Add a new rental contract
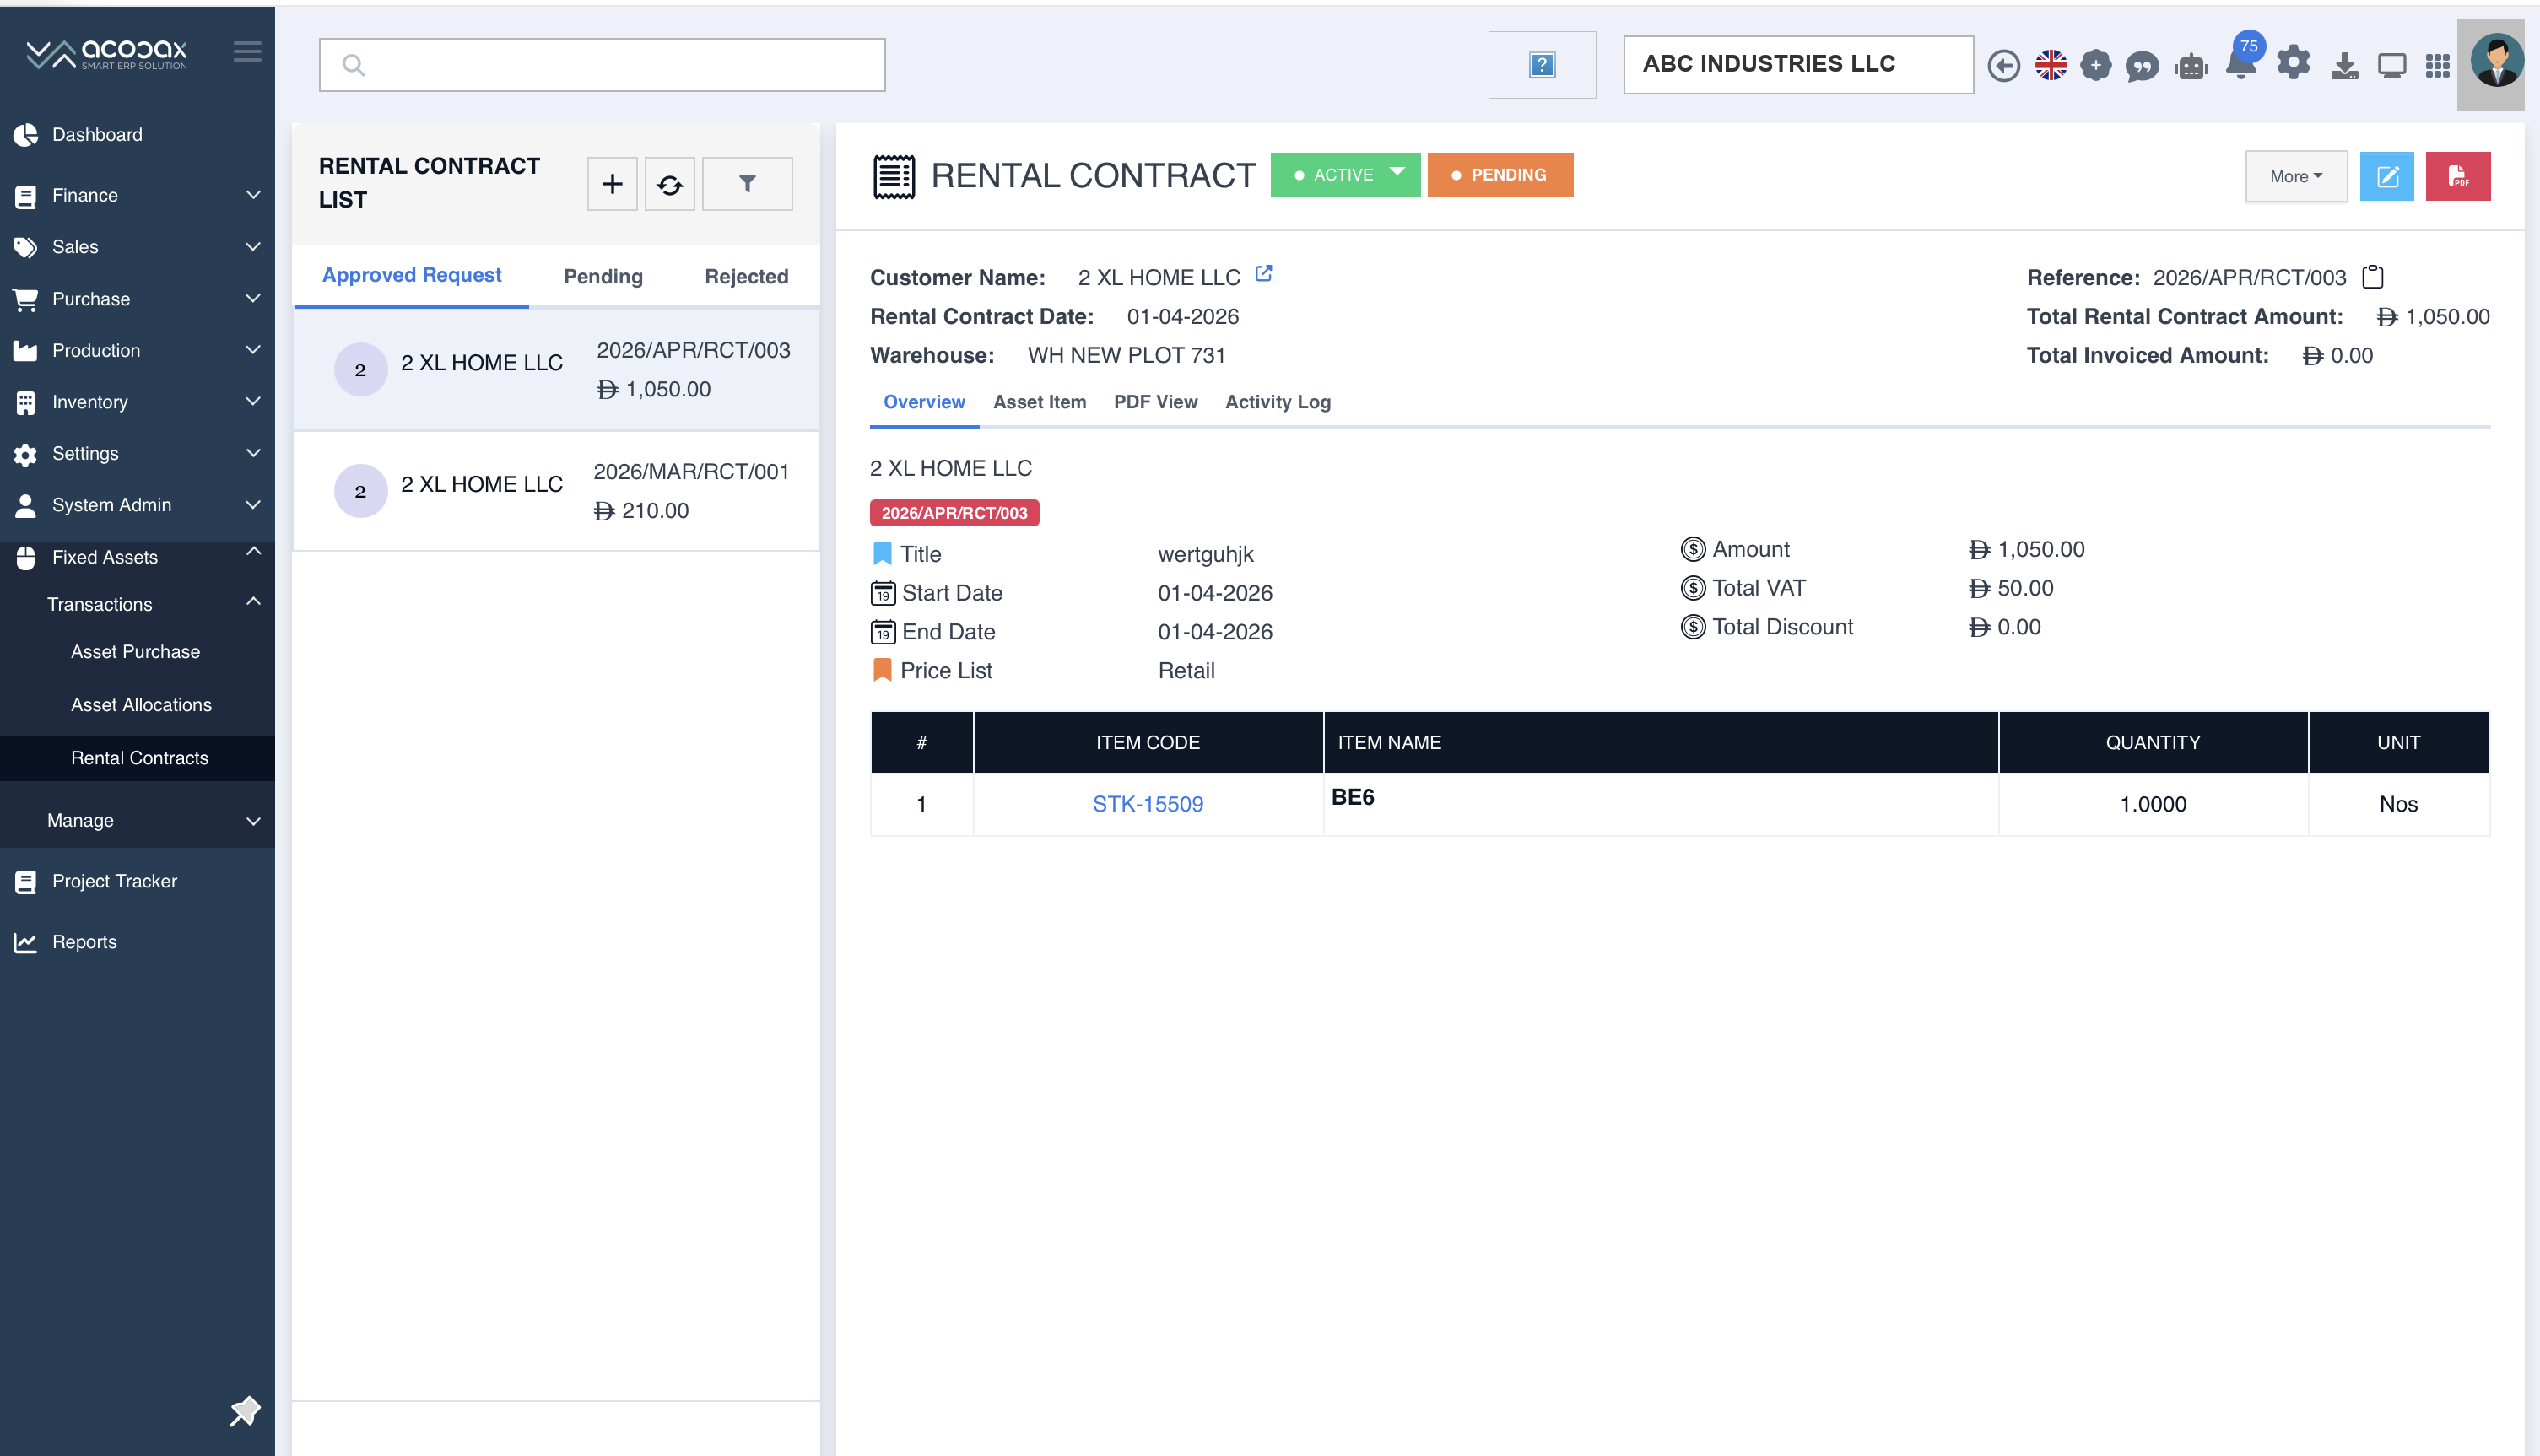2540x1456 pixels. [612, 184]
